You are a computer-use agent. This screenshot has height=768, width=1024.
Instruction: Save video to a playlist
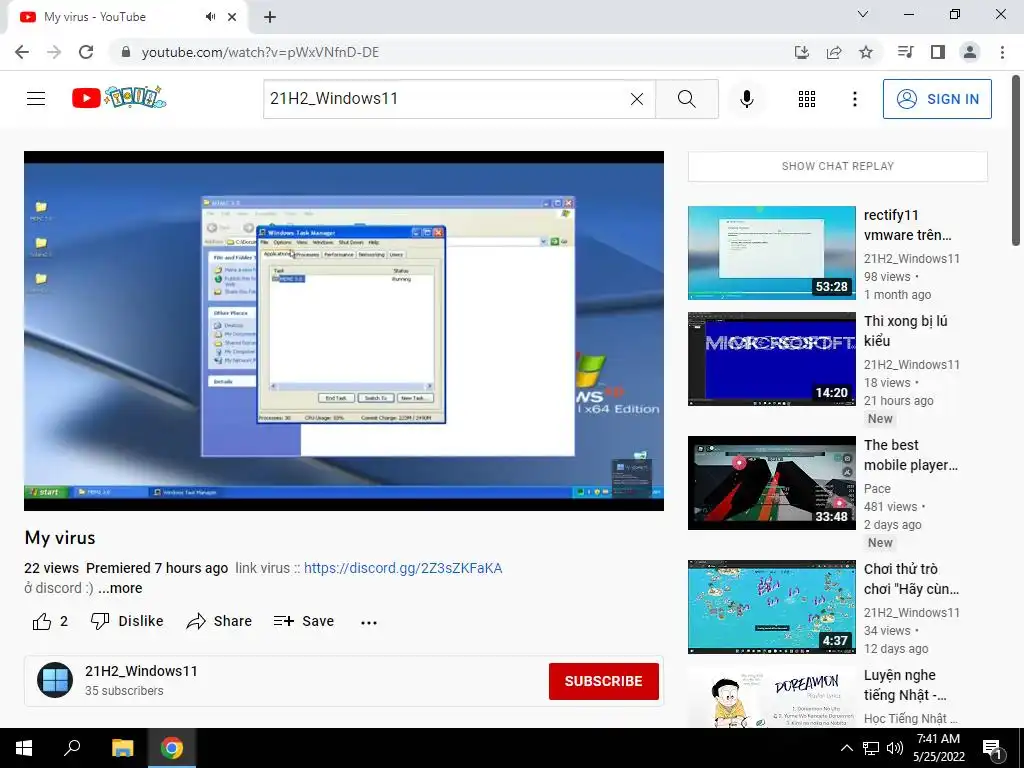(304, 621)
